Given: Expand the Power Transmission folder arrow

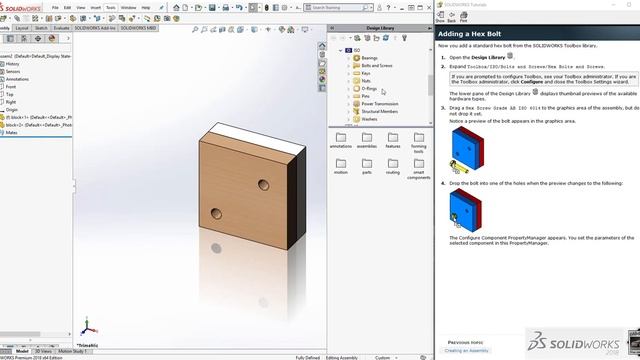Looking at the screenshot, I should click(349, 104).
